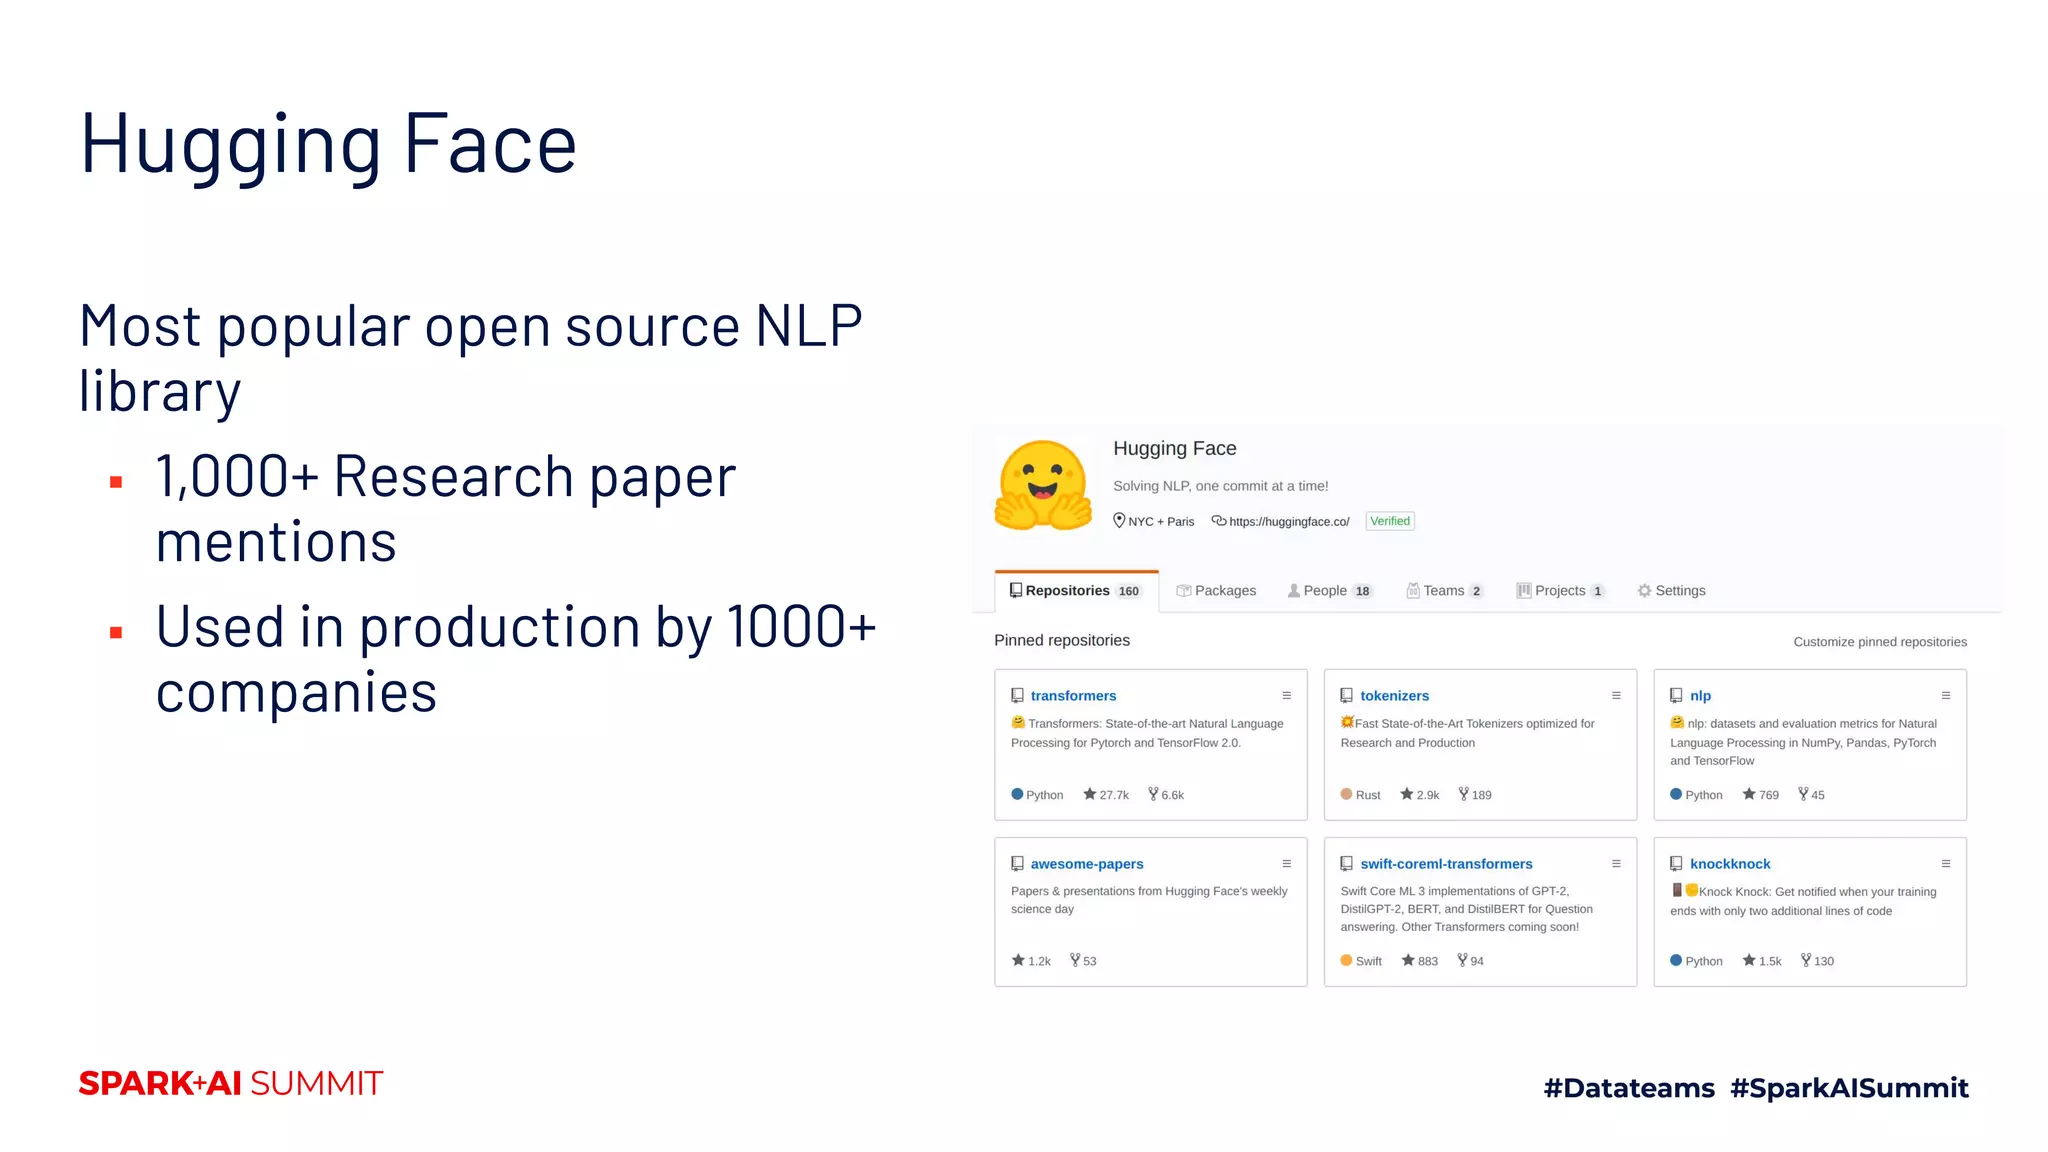Click the Repositories book icon

(x=1016, y=591)
